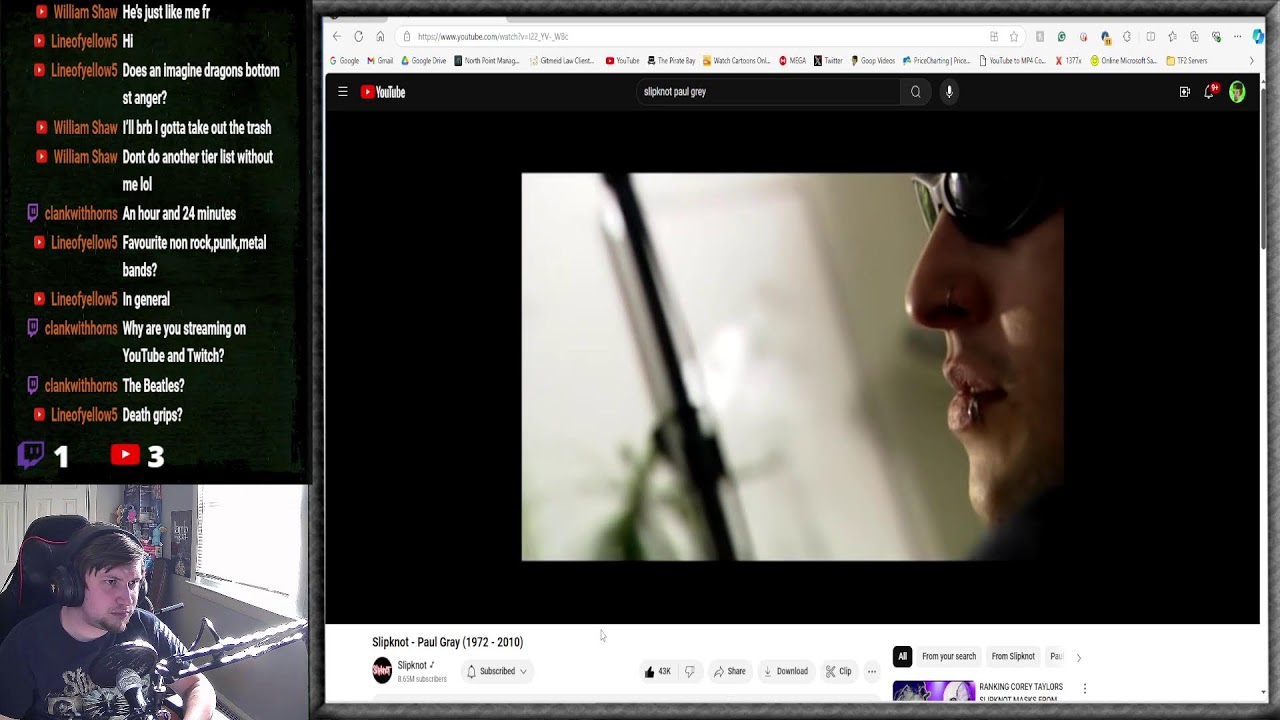Open the Edge favorites star-list icon
Image resolution: width=1280 pixels, height=720 pixels.
point(1172,36)
